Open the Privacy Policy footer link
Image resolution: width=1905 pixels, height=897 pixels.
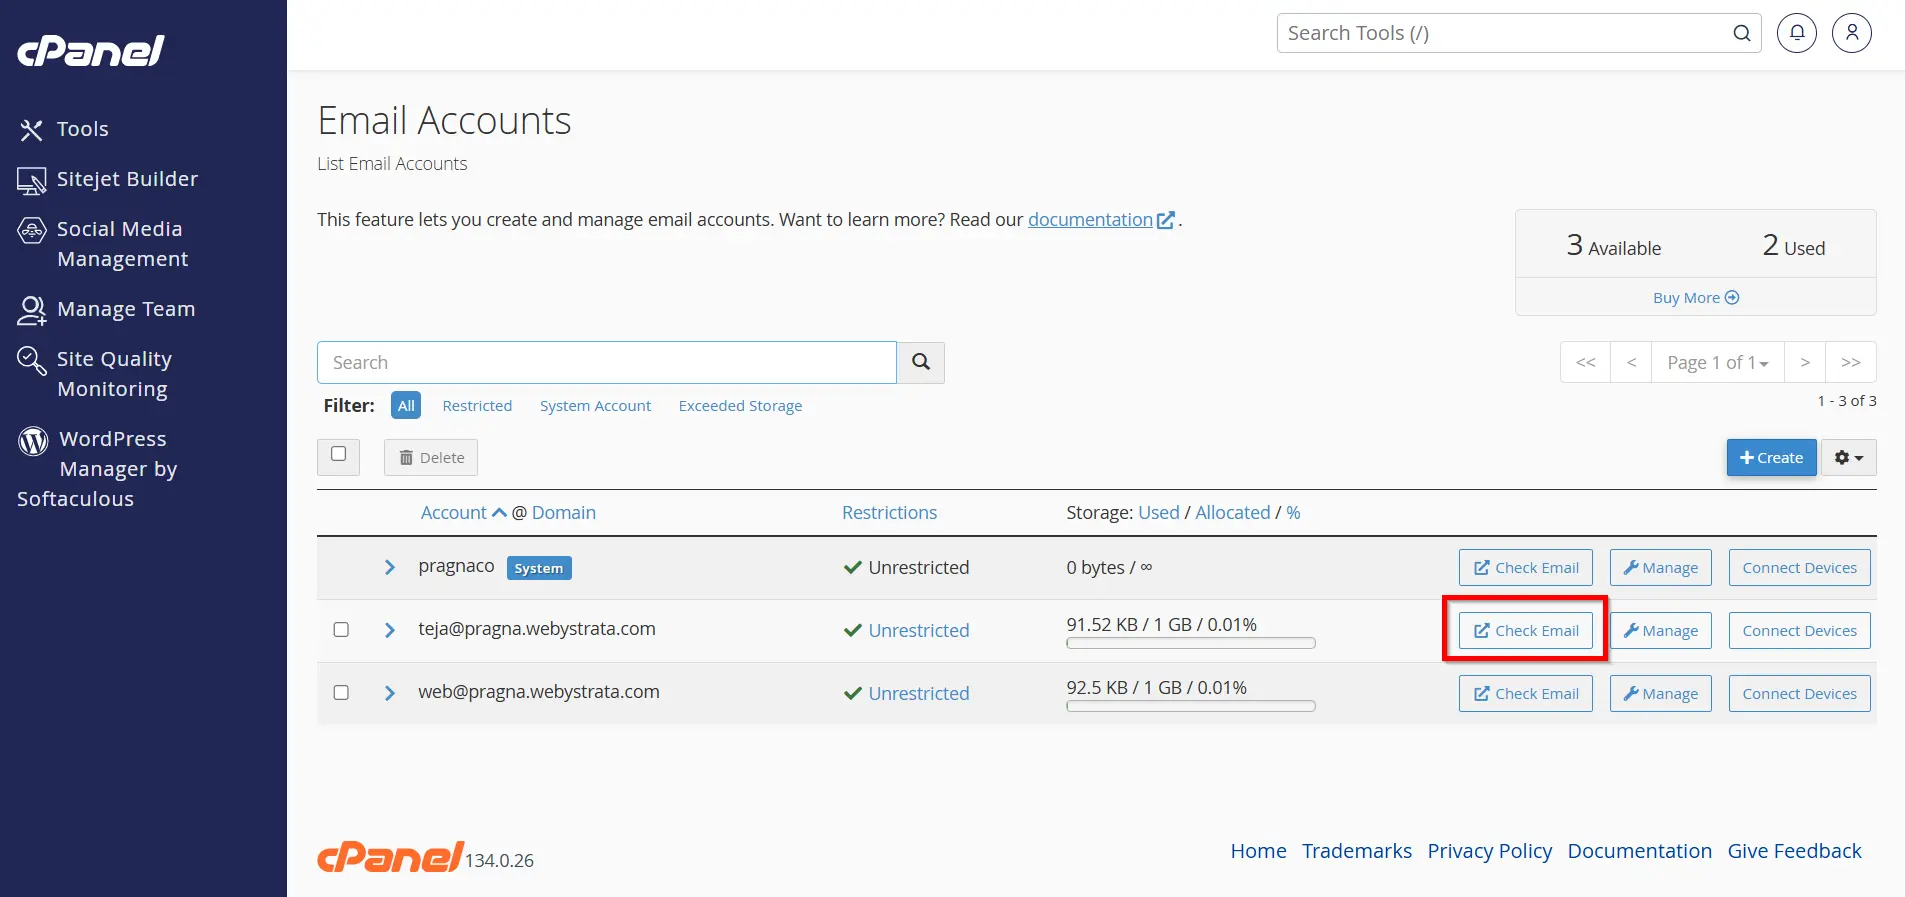1490,851
